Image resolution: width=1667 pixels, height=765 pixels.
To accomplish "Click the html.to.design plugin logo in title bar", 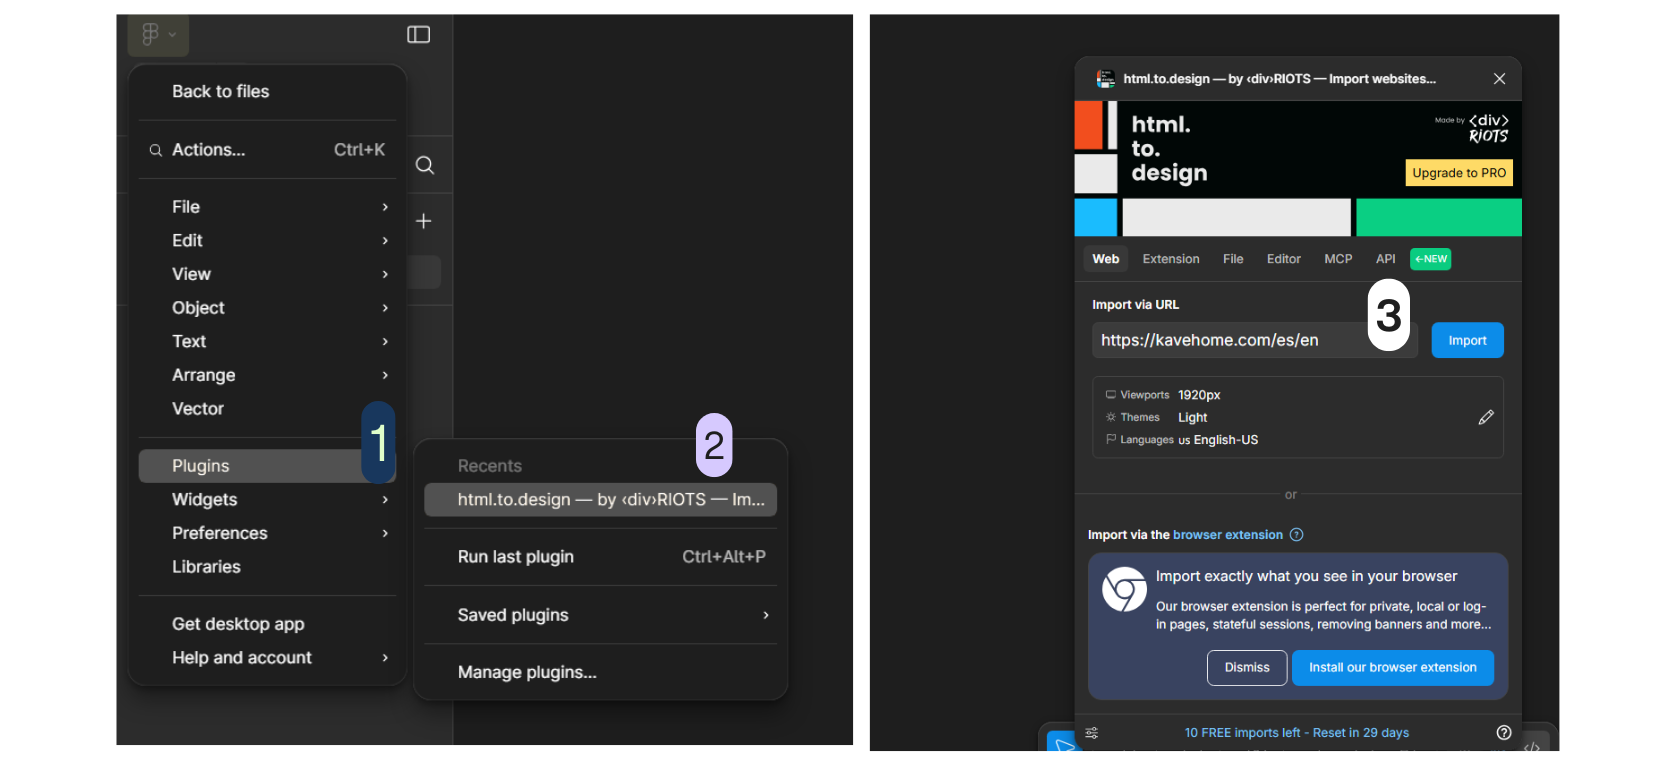I will click(x=1105, y=79).
